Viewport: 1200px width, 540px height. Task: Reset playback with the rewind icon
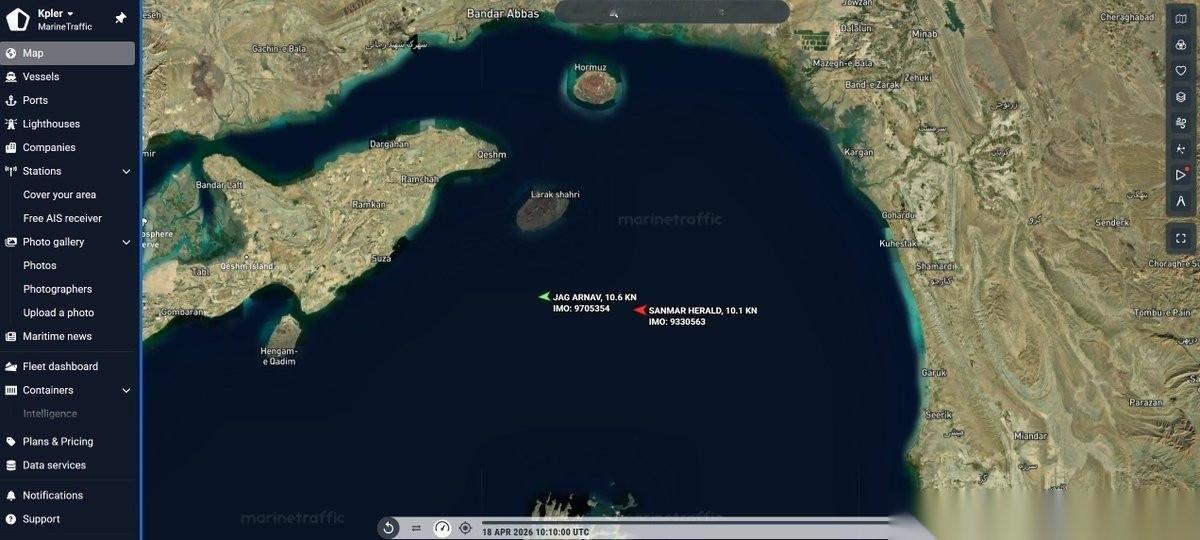click(x=389, y=528)
